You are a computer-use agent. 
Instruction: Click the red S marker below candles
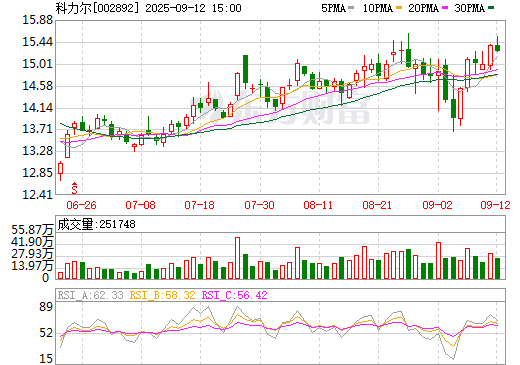point(75,188)
